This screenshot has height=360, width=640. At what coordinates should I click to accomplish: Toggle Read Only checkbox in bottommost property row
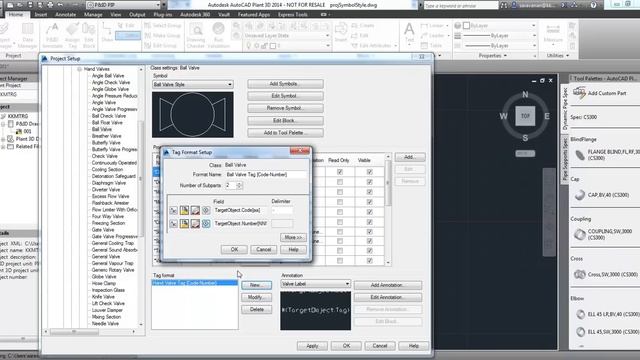340,260
